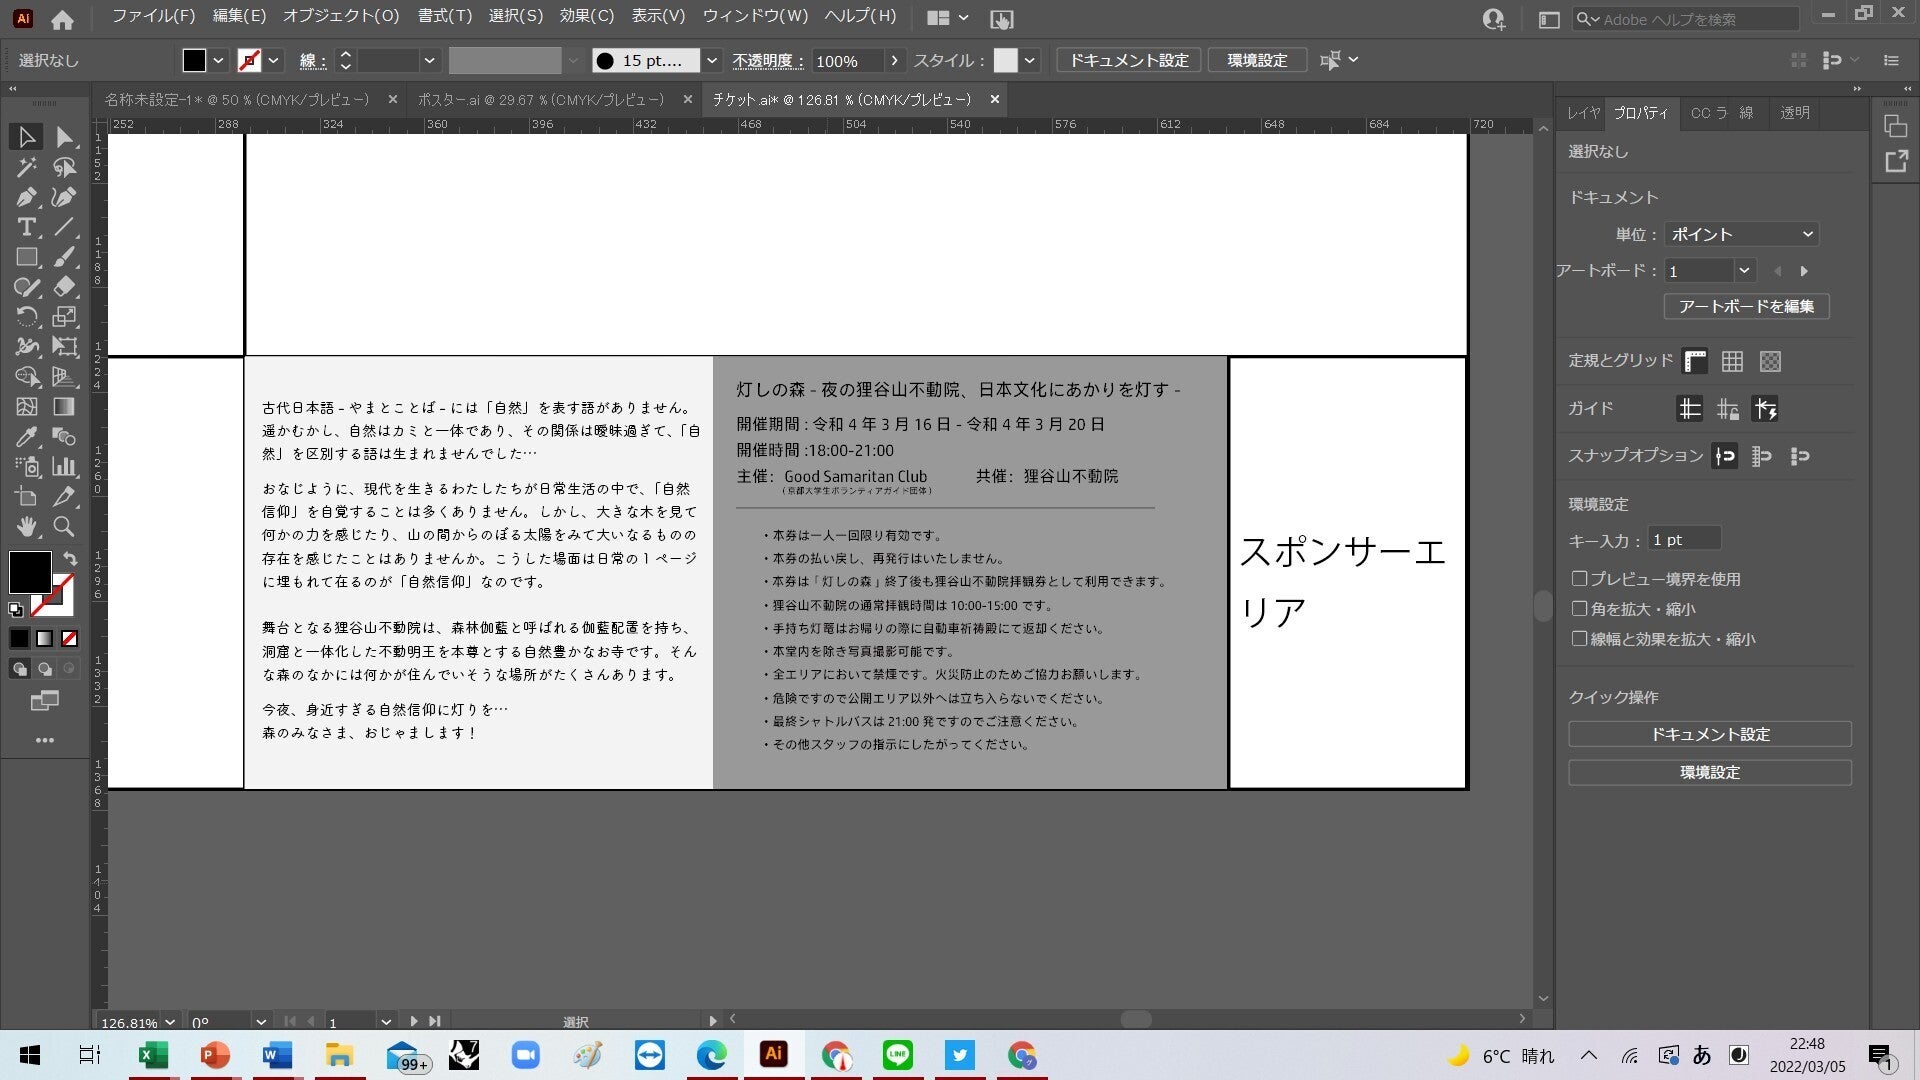Open the 効果(C) menu
Screen dimensions: 1920x1080
tap(586, 16)
